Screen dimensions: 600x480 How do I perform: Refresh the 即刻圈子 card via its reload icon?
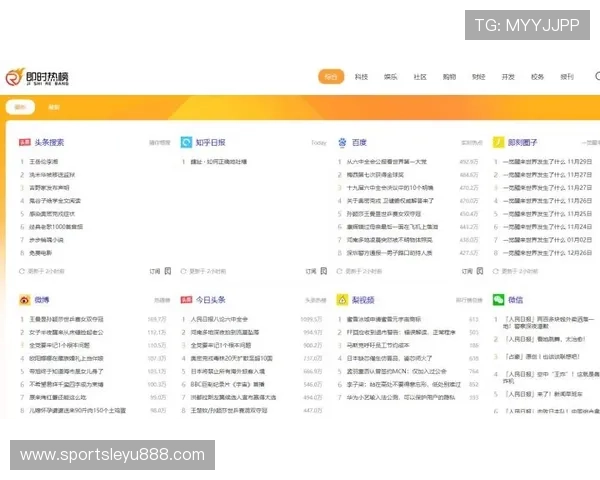[x=496, y=271]
